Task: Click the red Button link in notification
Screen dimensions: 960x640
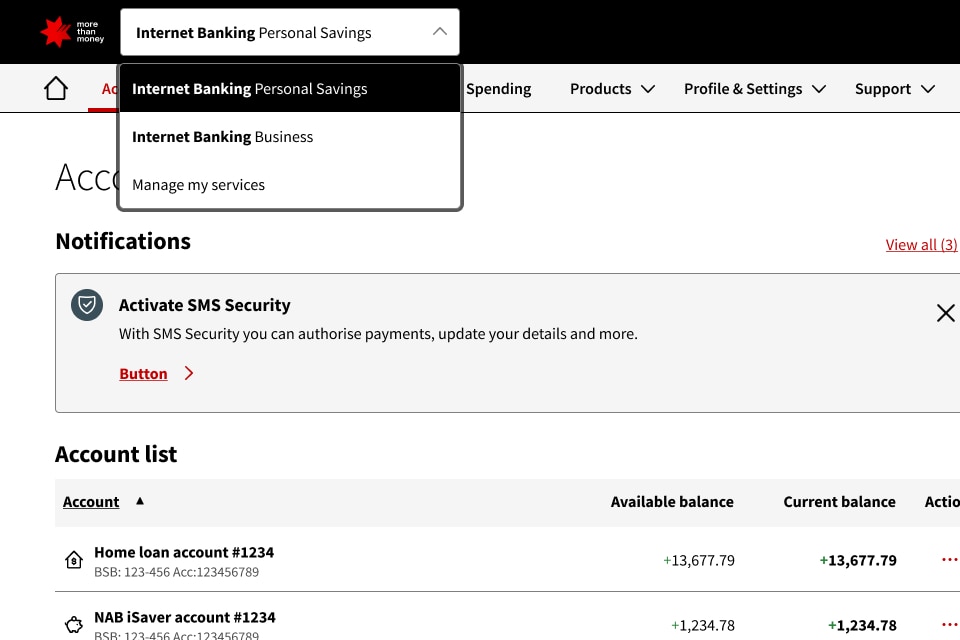Action: 143,374
